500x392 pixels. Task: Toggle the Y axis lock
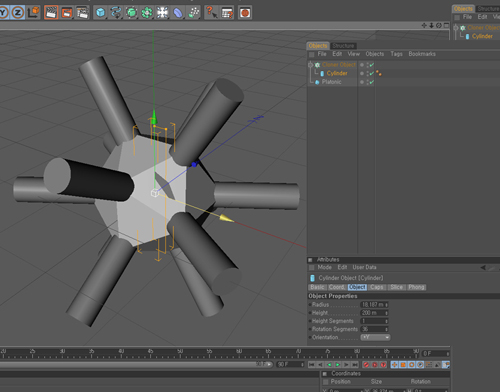(x=3, y=13)
